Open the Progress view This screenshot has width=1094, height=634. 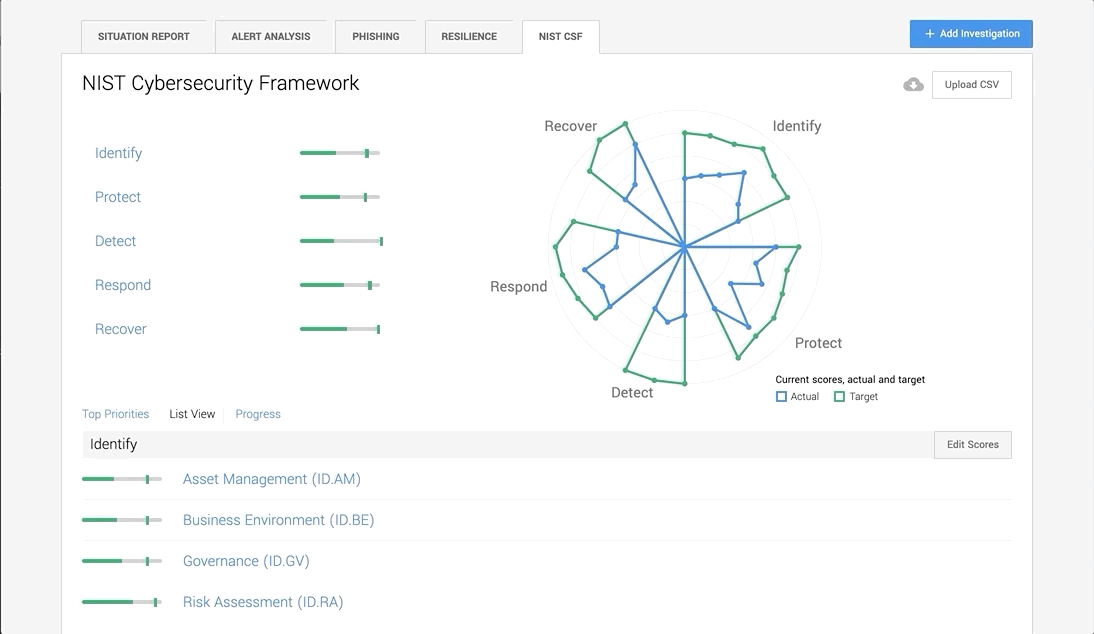click(x=257, y=414)
